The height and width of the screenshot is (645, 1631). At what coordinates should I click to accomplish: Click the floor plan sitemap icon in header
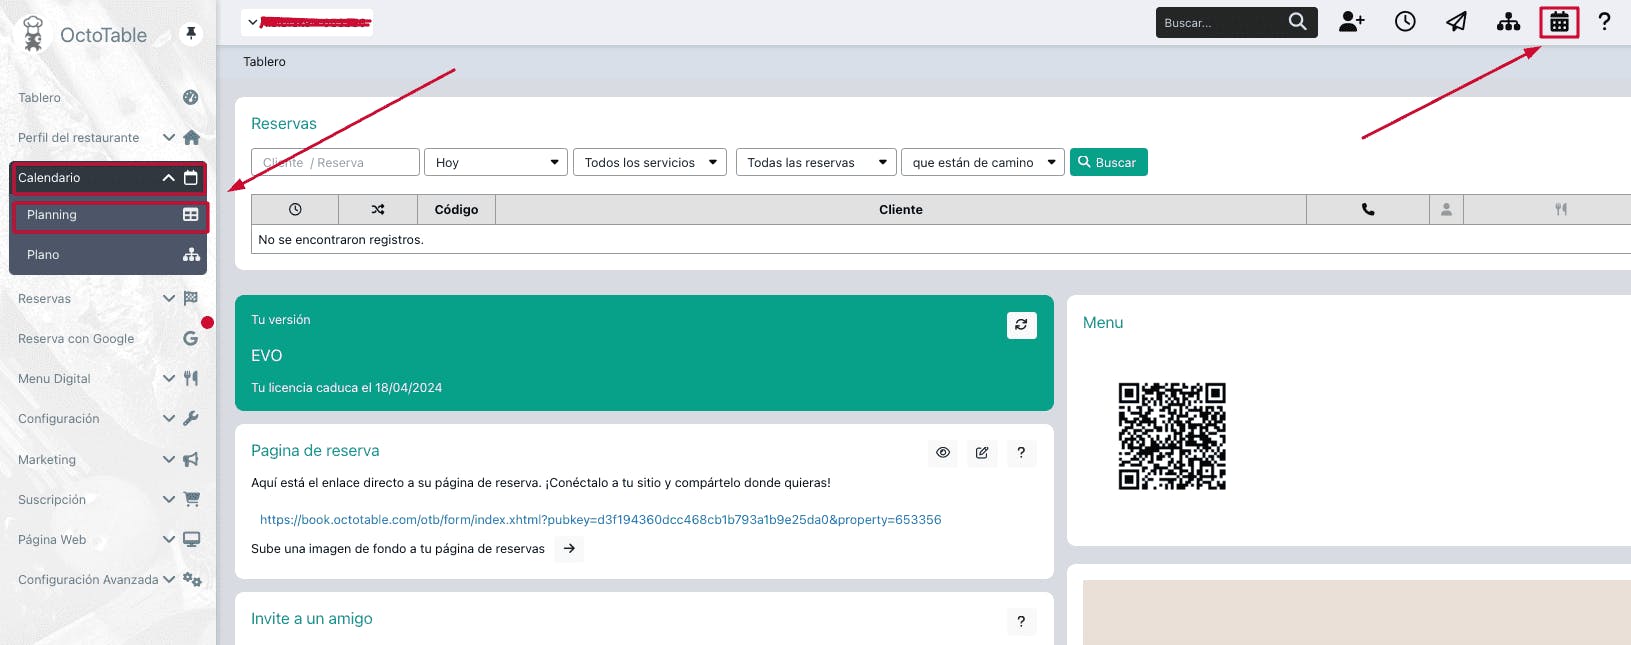point(1508,21)
